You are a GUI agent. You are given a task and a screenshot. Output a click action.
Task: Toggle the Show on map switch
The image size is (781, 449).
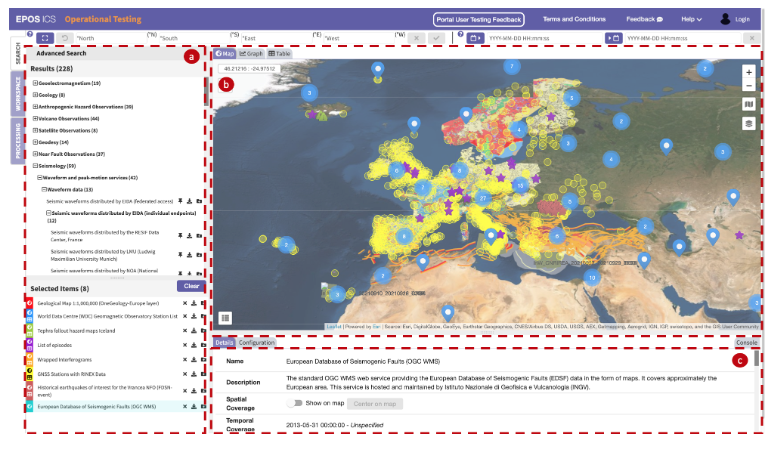[x=294, y=403]
